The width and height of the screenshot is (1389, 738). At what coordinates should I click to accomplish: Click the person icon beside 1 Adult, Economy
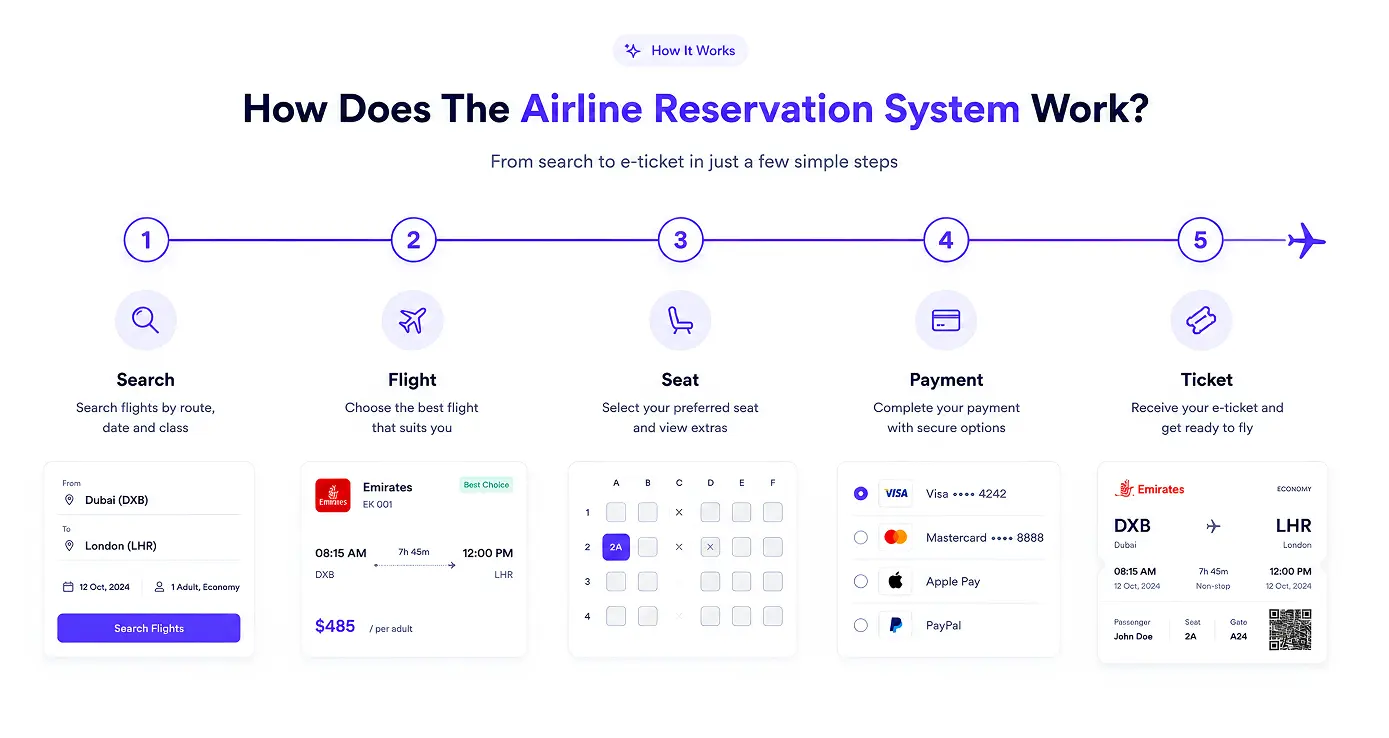(159, 587)
